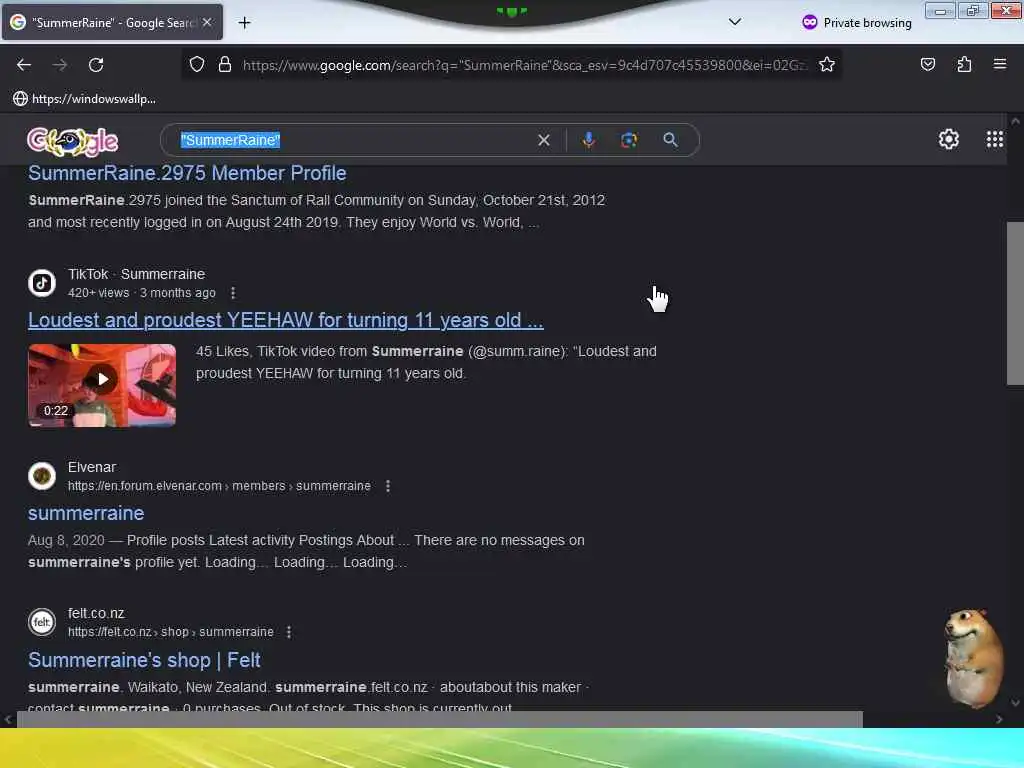Click the hamster desktop mascot
1024x768 pixels.
[974, 658]
